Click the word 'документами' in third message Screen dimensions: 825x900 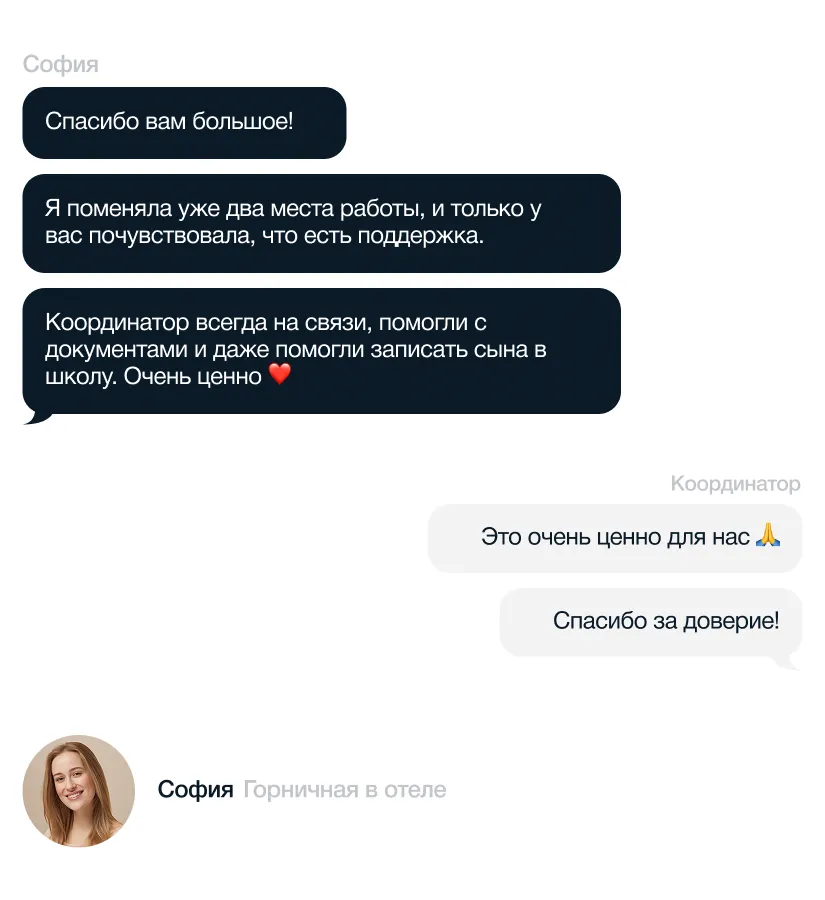coord(117,350)
